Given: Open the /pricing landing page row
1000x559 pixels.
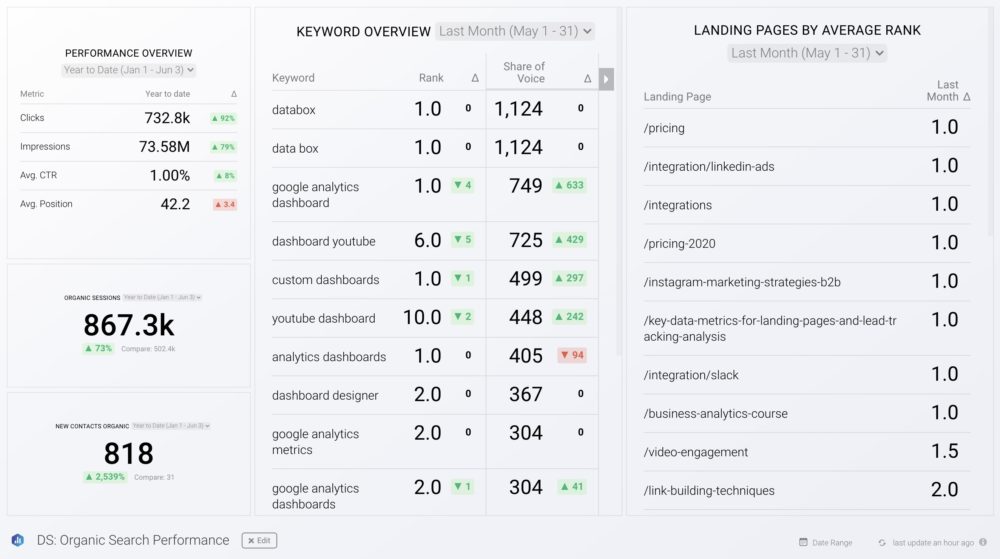Looking at the screenshot, I should point(665,128).
